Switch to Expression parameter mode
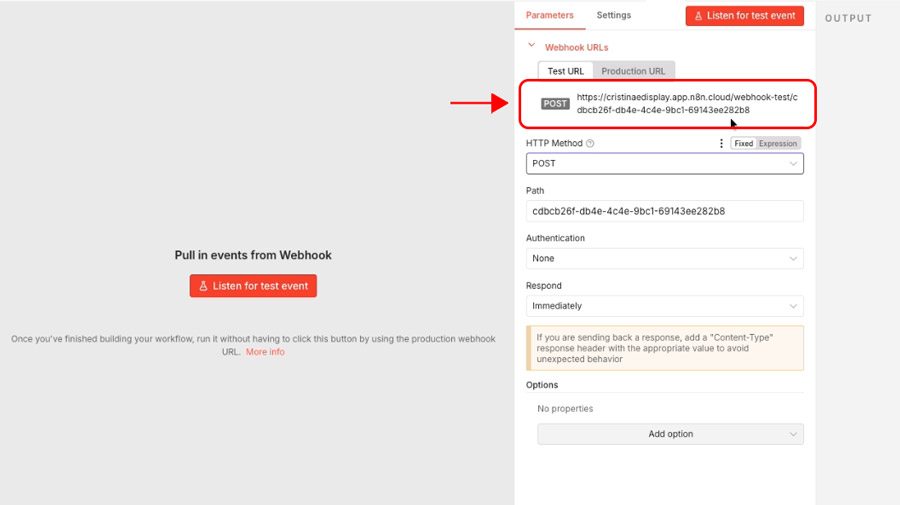 (x=778, y=144)
